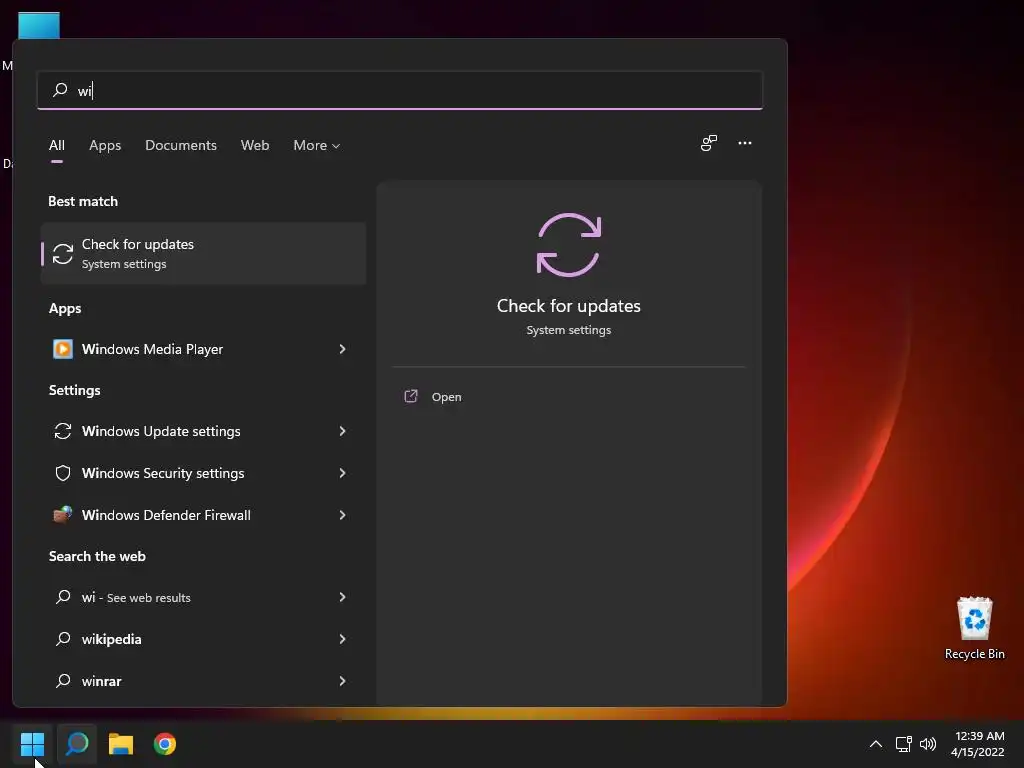This screenshot has height=768, width=1024.
Task: Click the network icon in the system tray
Action: point(903,744)
